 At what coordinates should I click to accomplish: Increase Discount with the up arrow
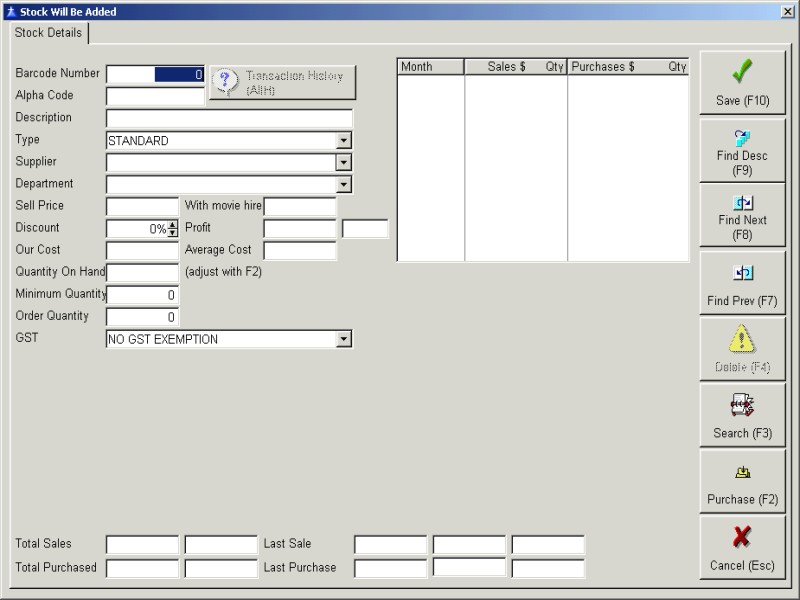(173, 225)
